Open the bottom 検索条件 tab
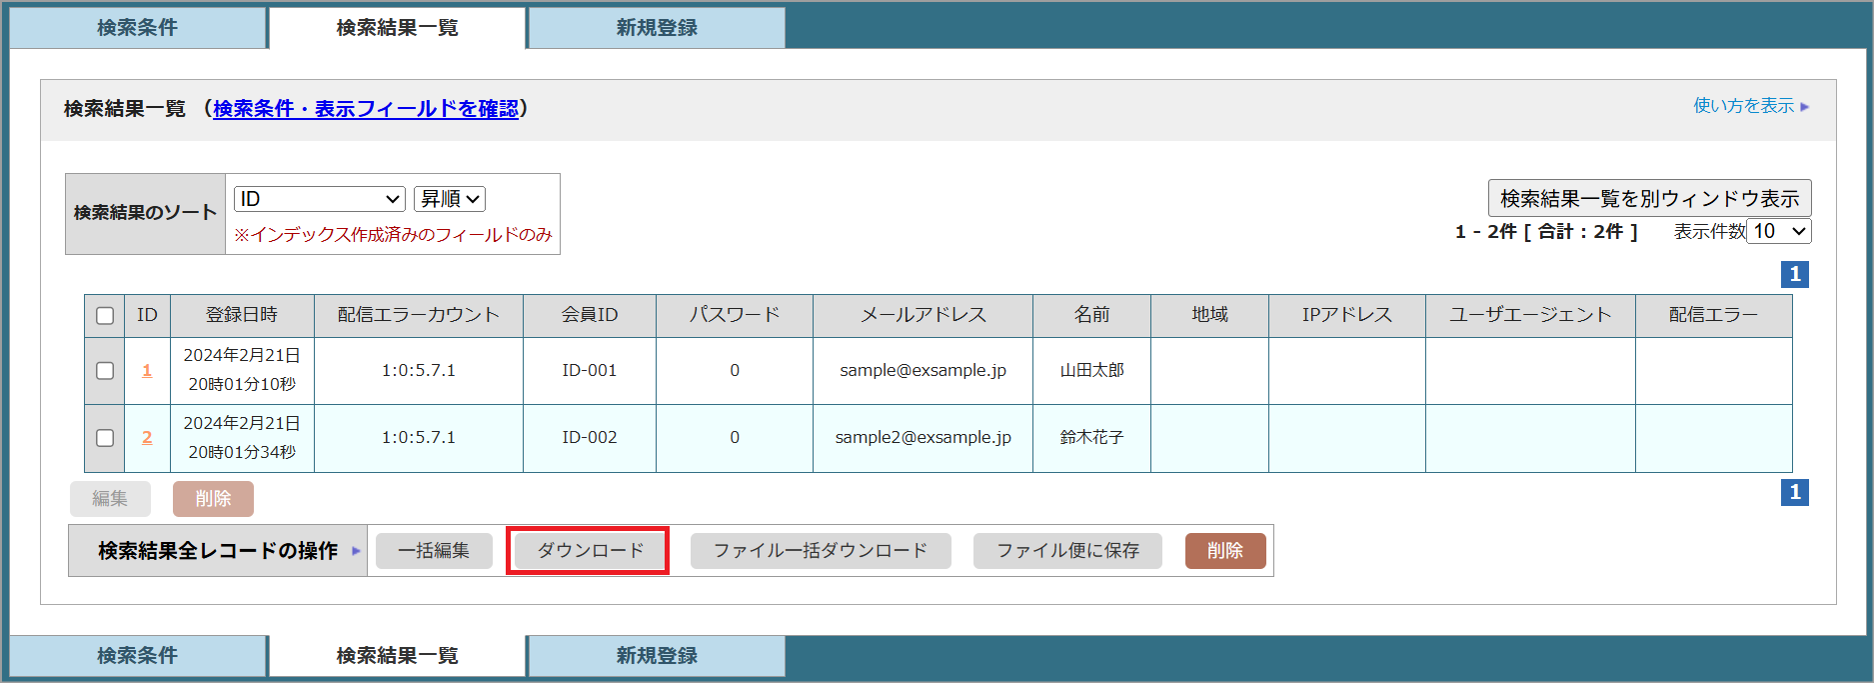The width and height of the screenshot is (1874, 683). point(137,656)
